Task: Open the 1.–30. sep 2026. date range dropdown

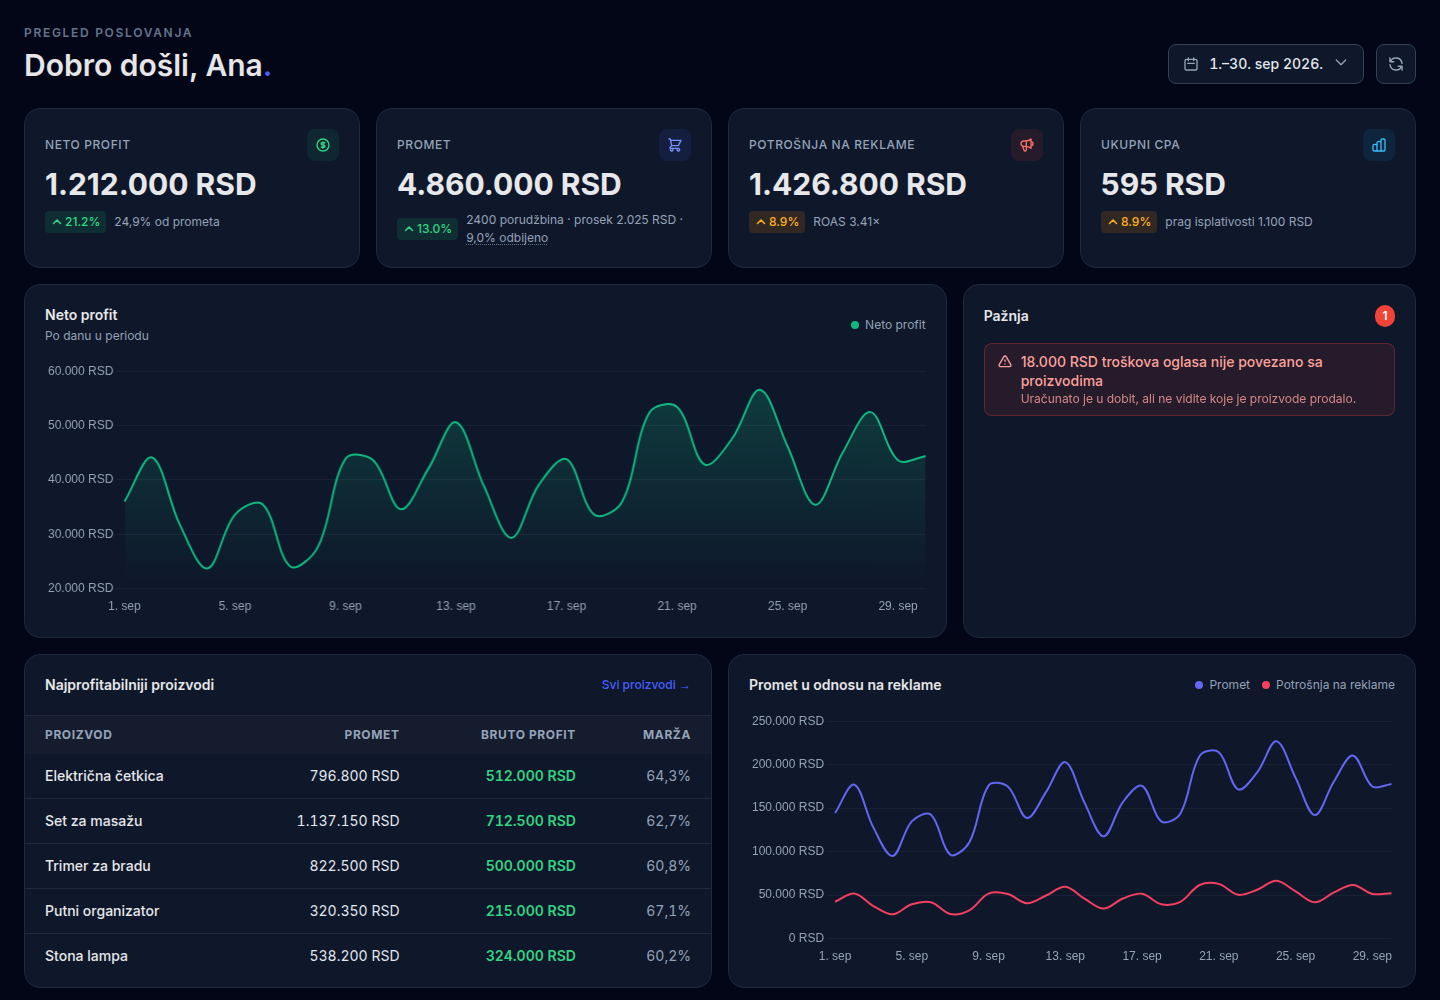Action: point(1266,64)
